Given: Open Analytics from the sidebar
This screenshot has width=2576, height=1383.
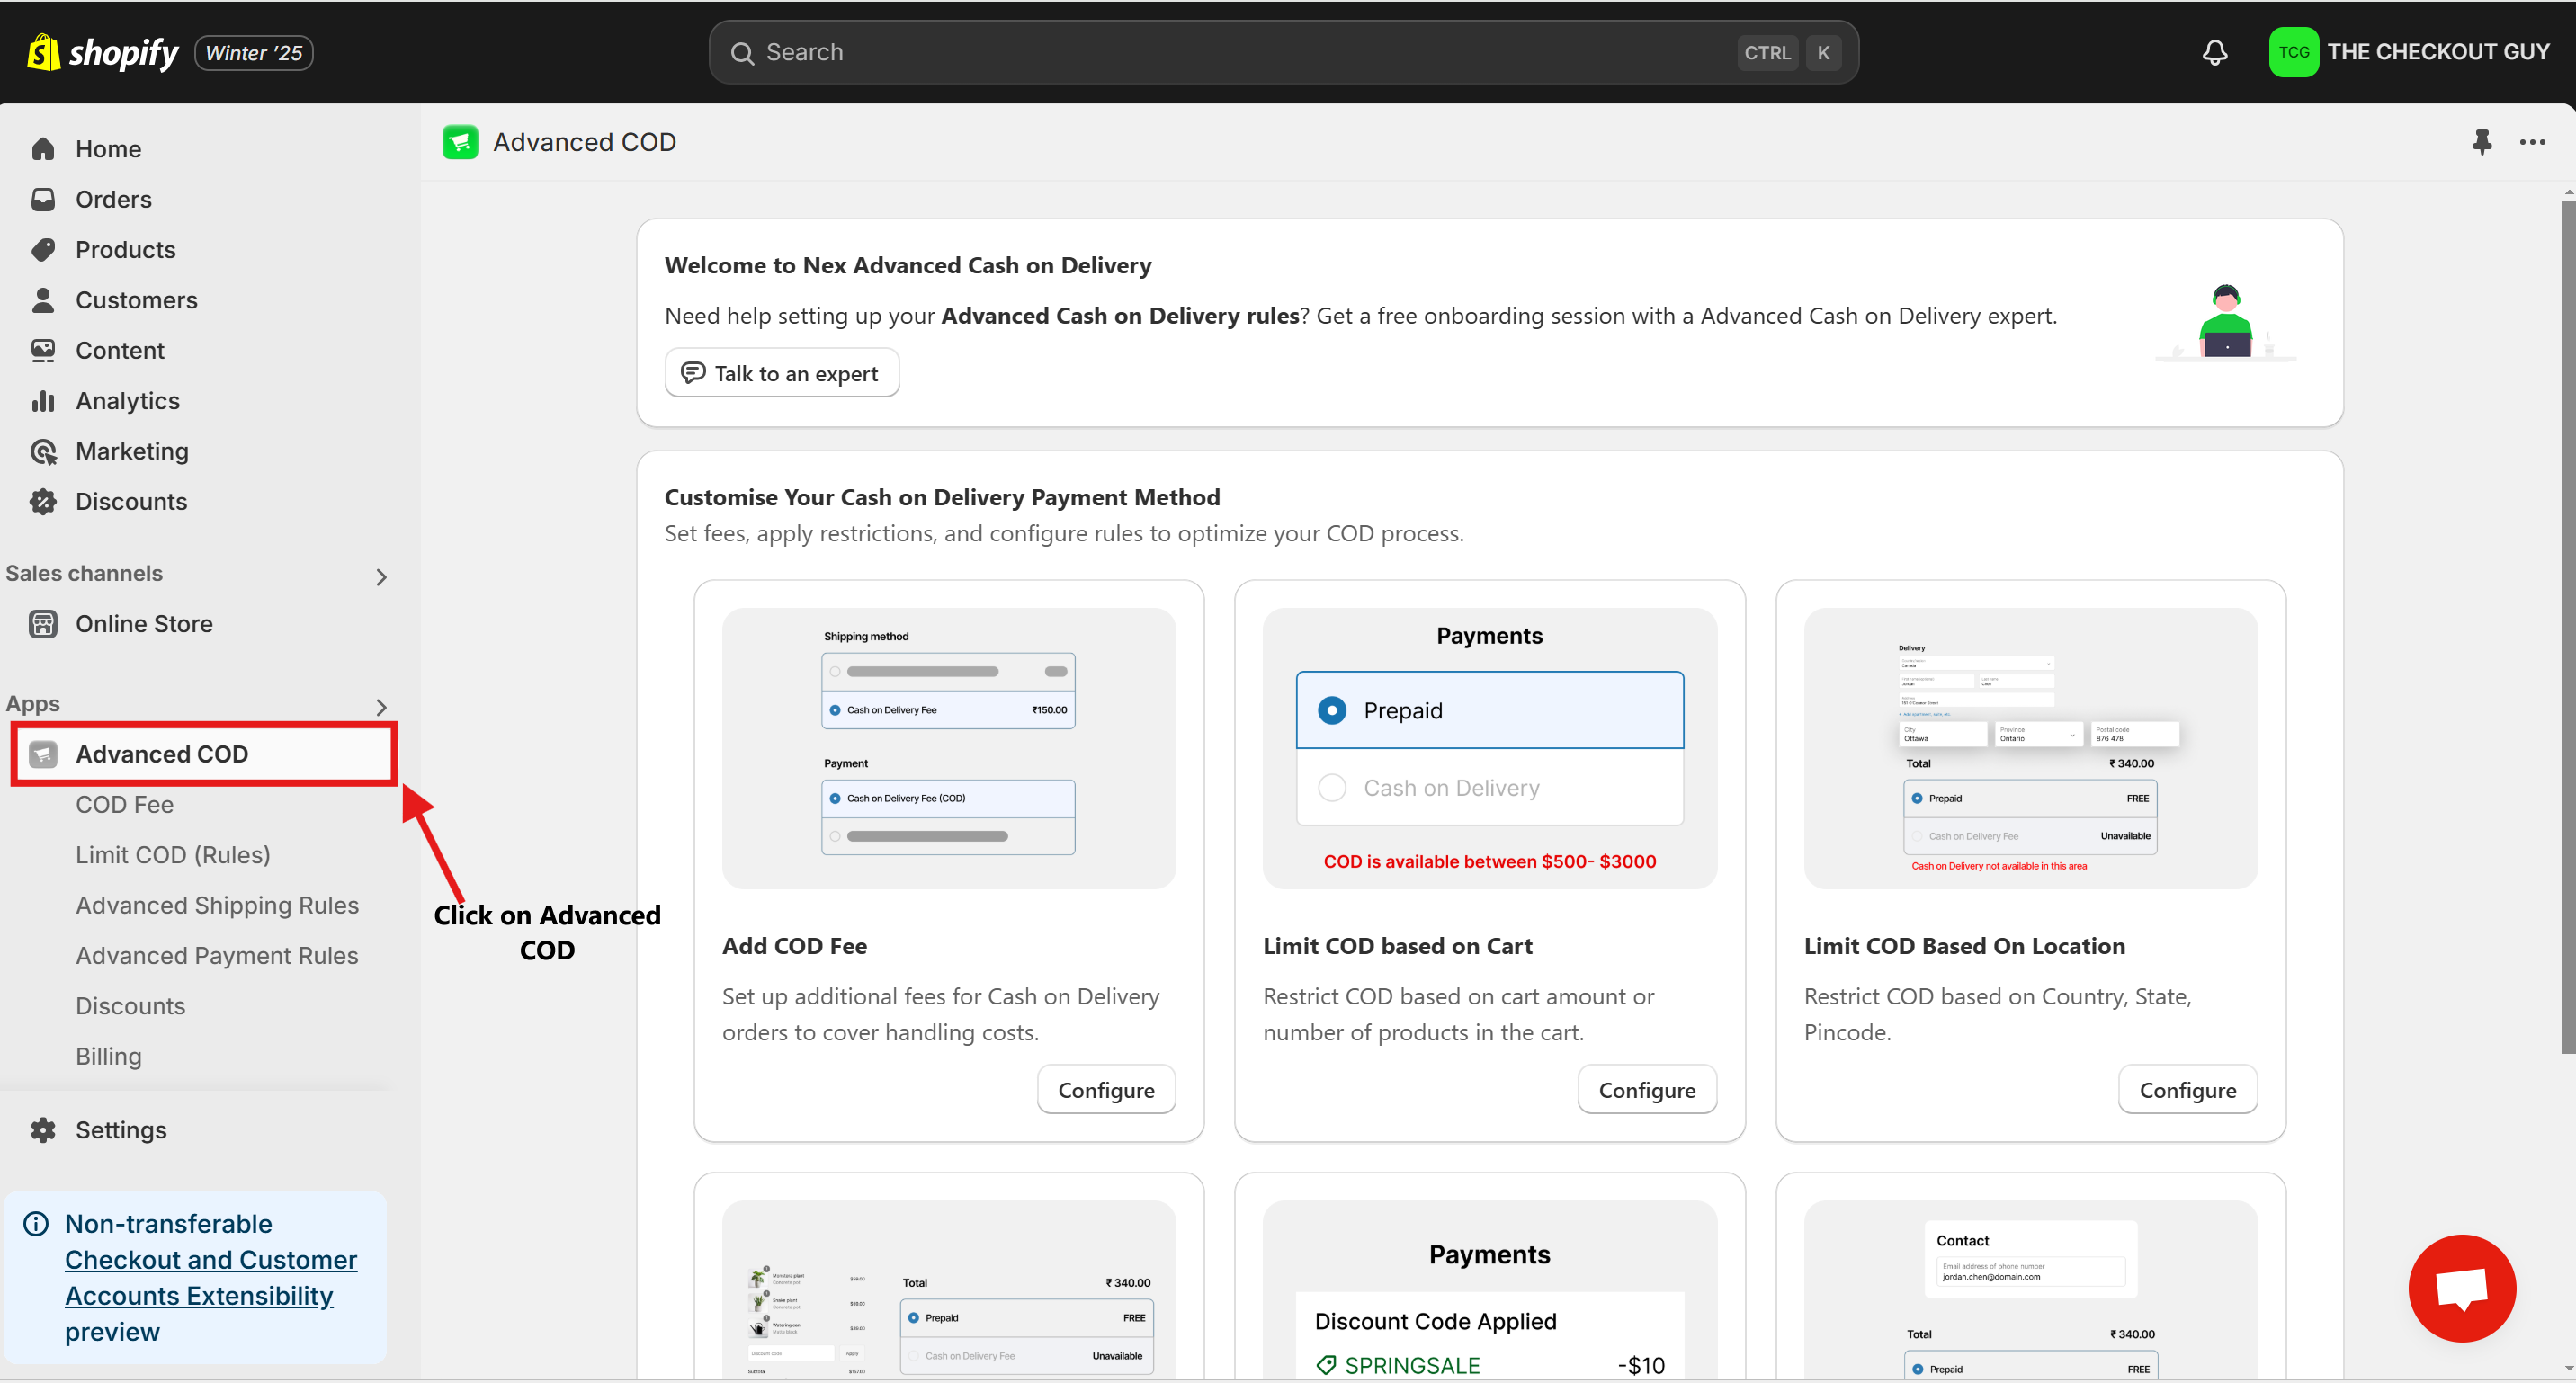Looking at the screenshot, I should click(x=127, y=401).
